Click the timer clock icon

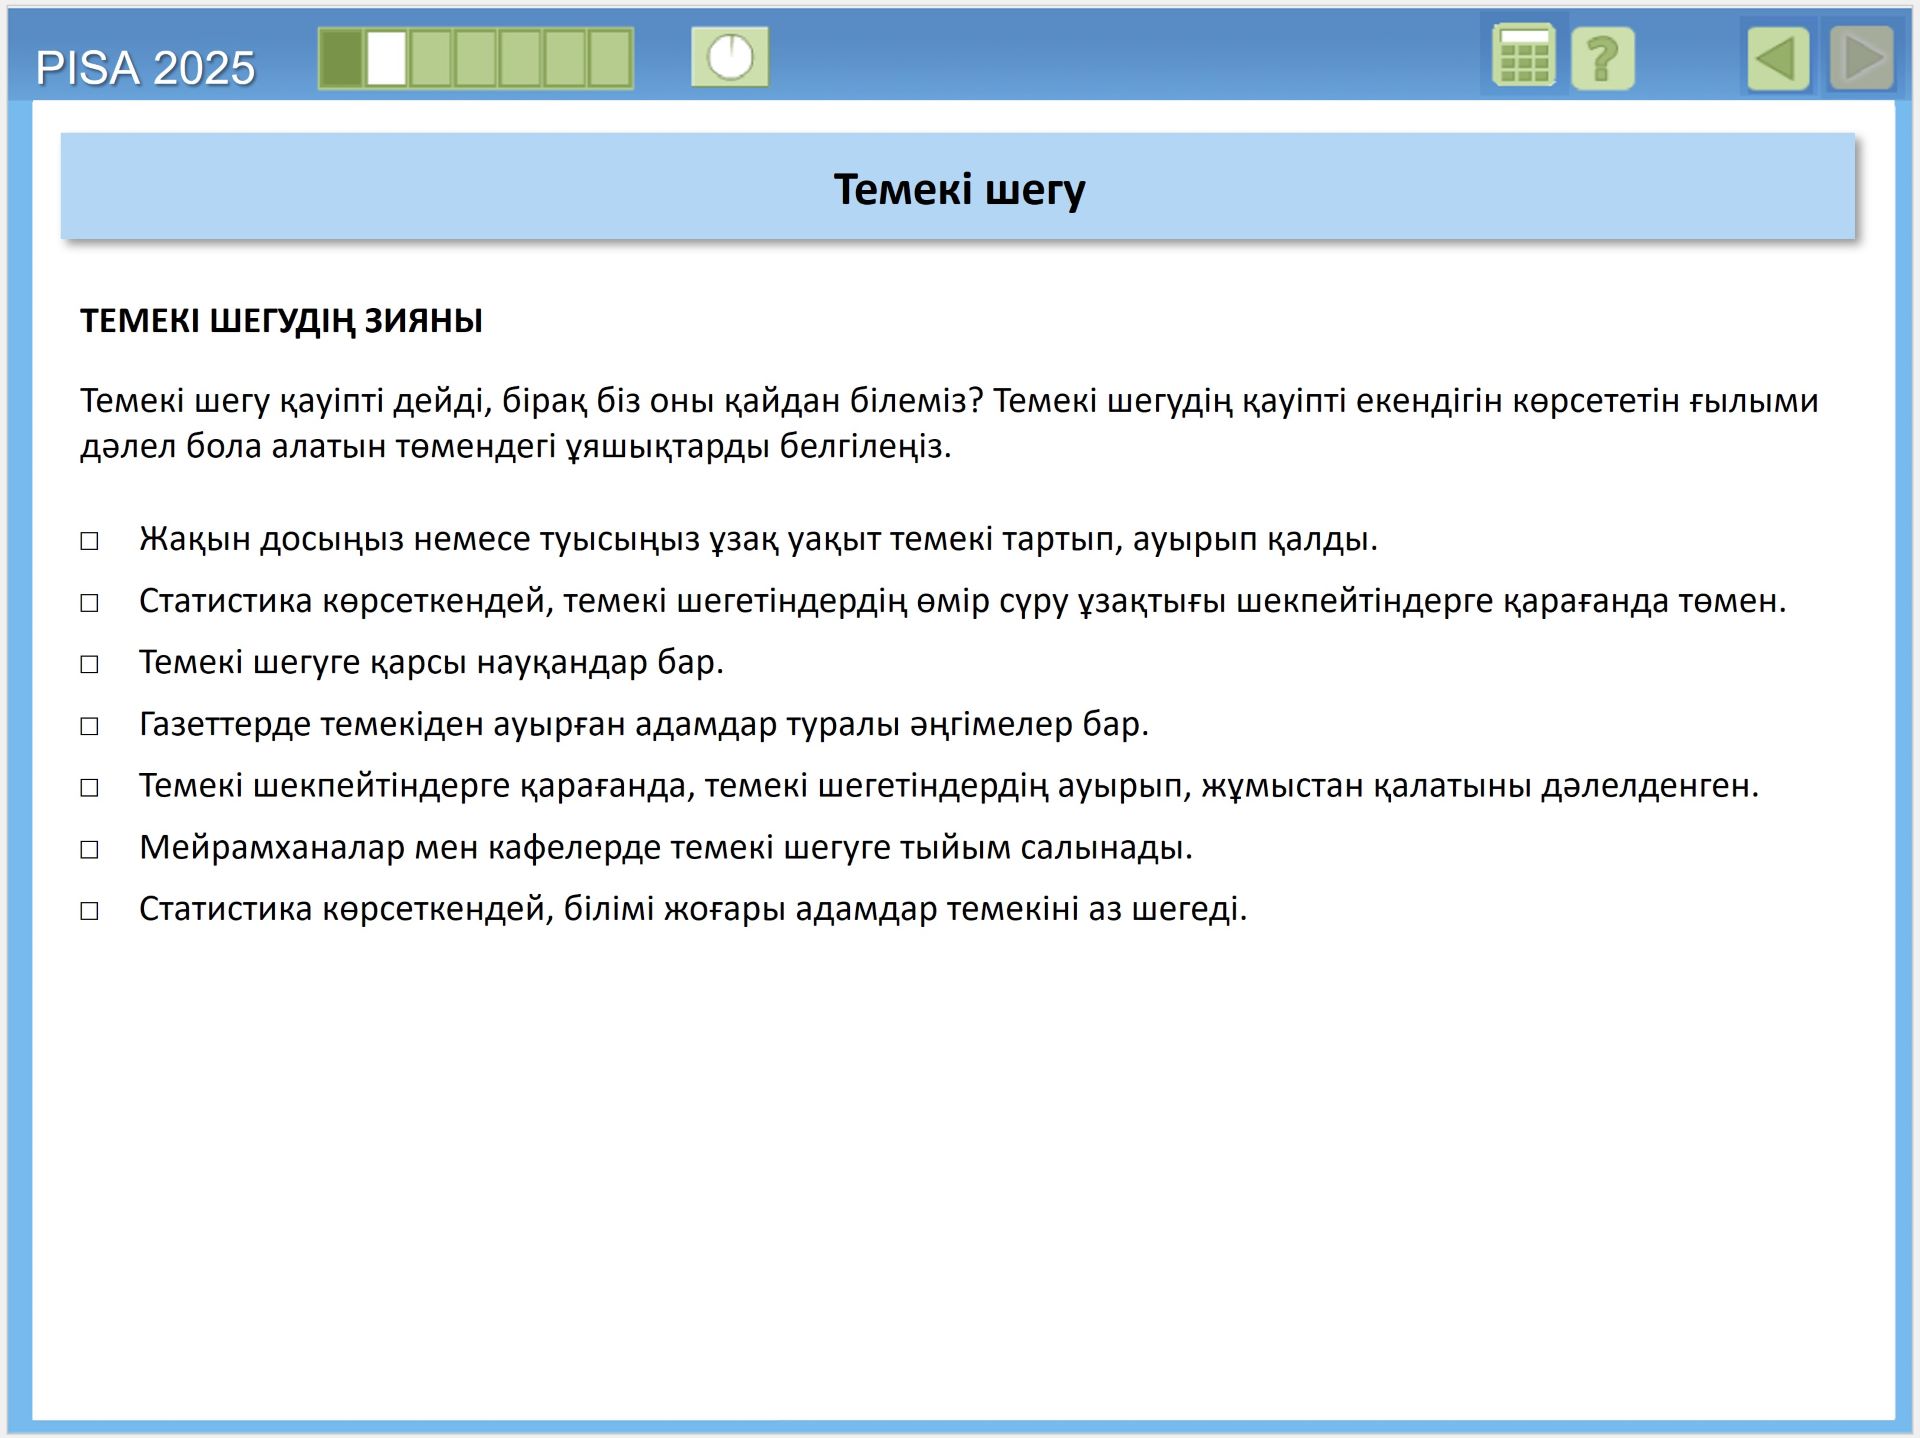tap(730, 57)
